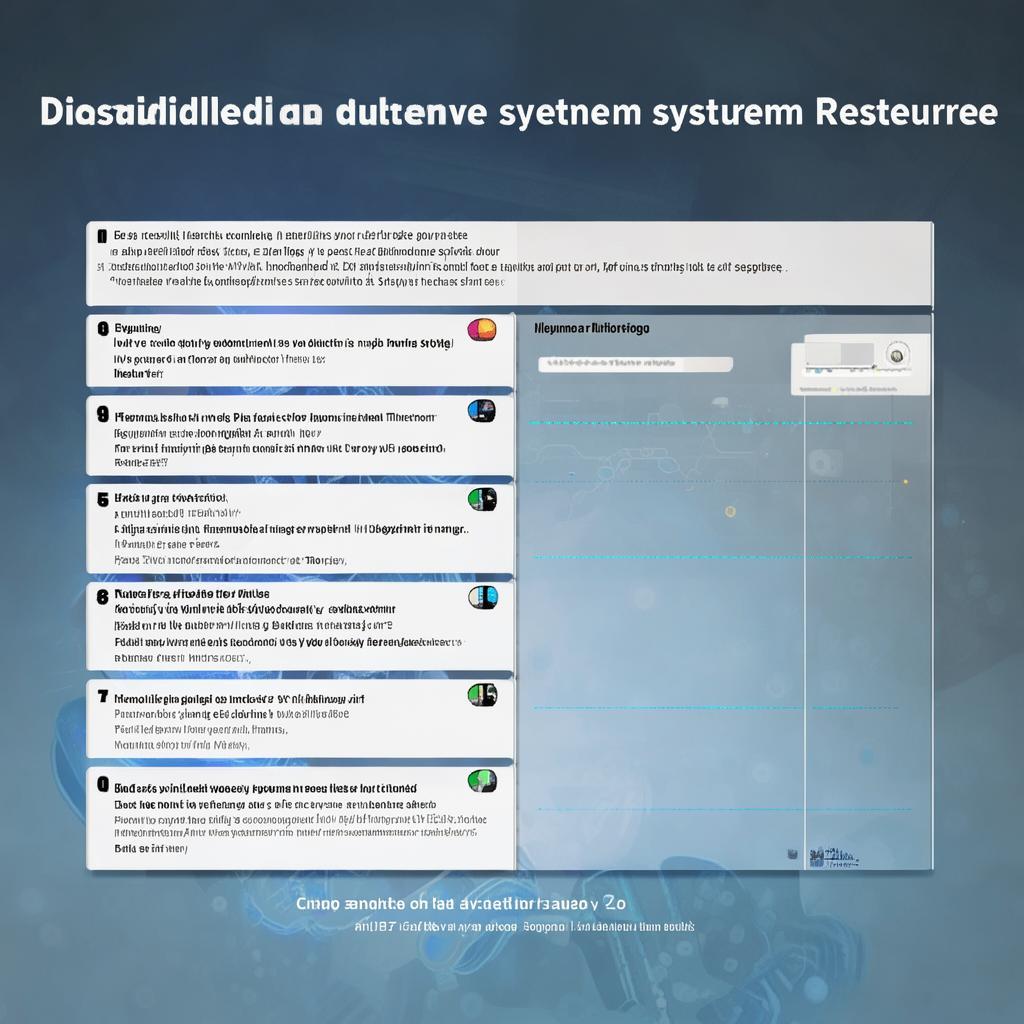The width and height of the screenshot is (1024, 1024).
Task: Click the blue logo text at right panel bottom
Action: [x=833, y=857]
